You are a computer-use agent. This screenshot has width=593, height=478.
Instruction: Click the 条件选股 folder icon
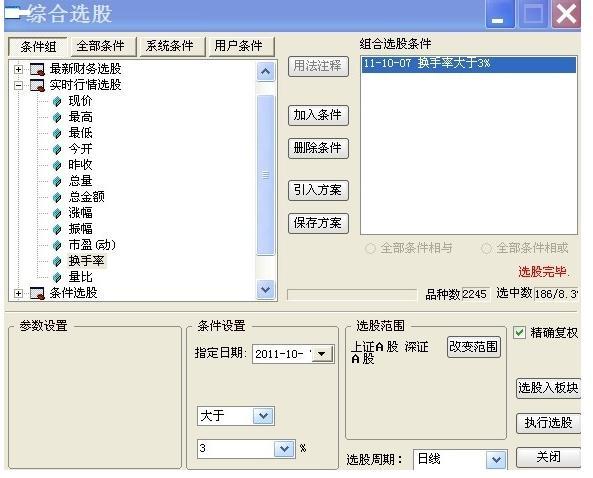tap(37, 293)
